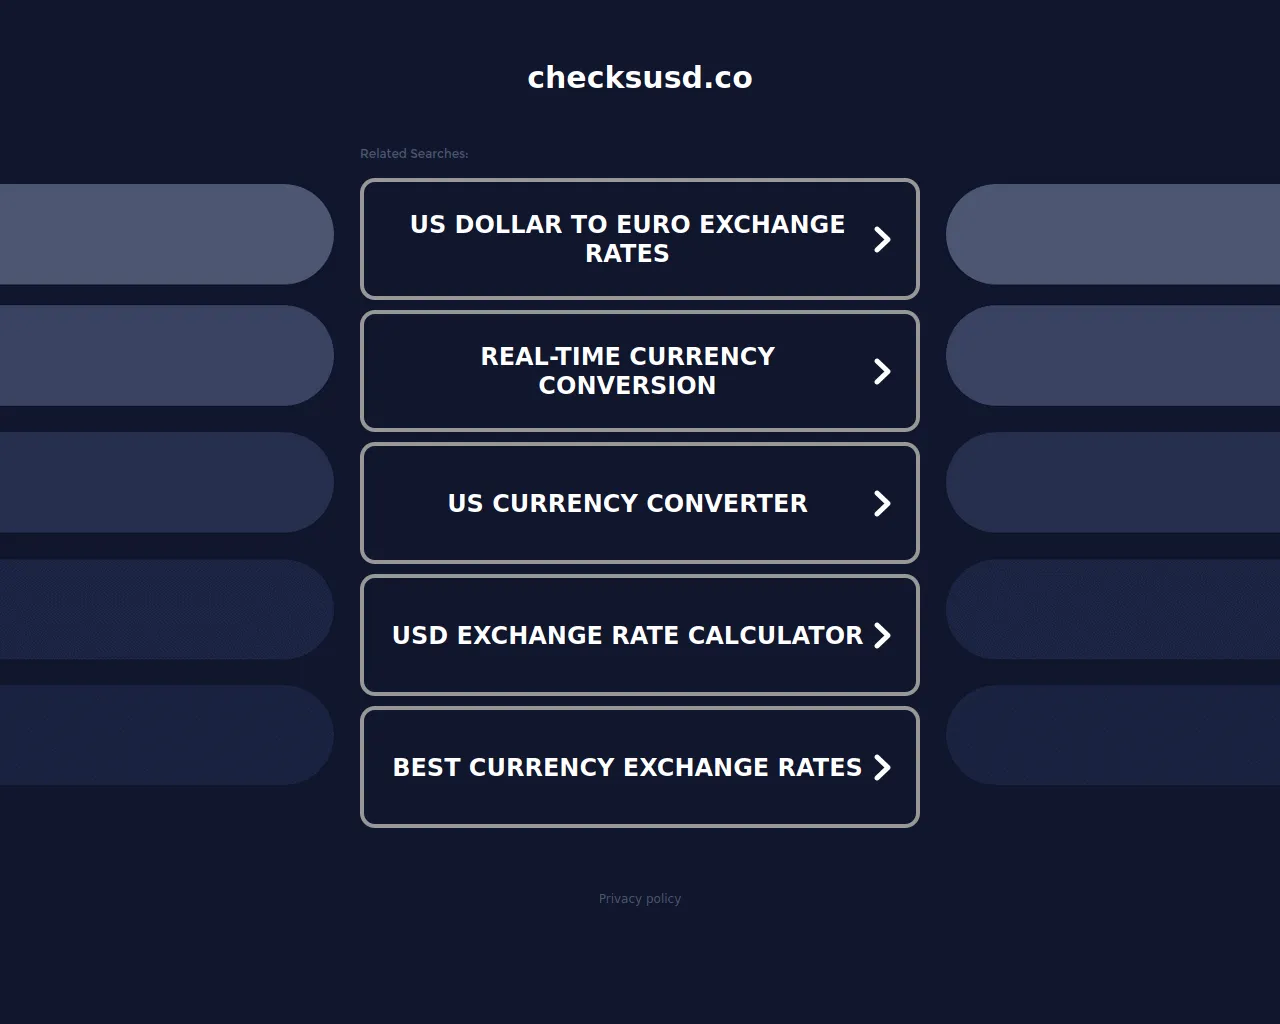Click the arrow beside USD Exchange Rate Calculator
The width and height of the screenshot is (1280, 1024).
(882, 635)
